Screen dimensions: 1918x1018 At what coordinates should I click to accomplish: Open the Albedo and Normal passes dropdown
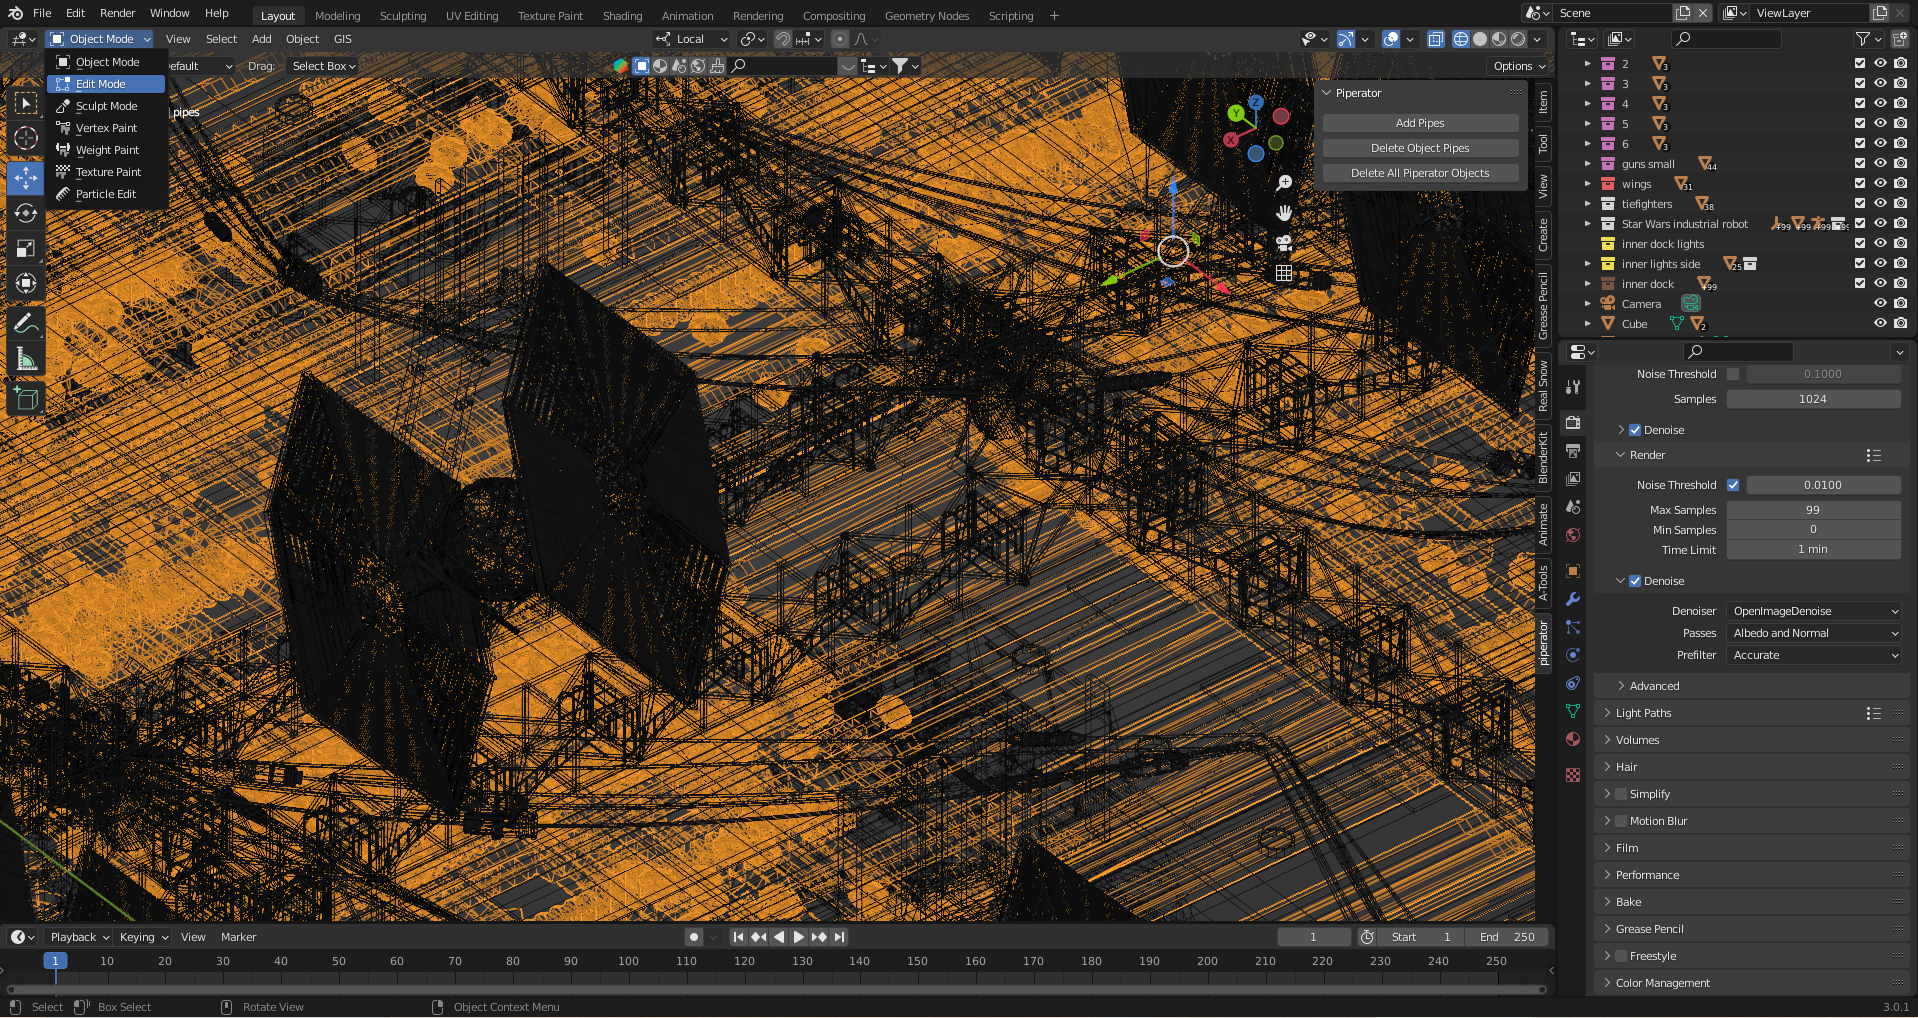(x=1814, y=633)
